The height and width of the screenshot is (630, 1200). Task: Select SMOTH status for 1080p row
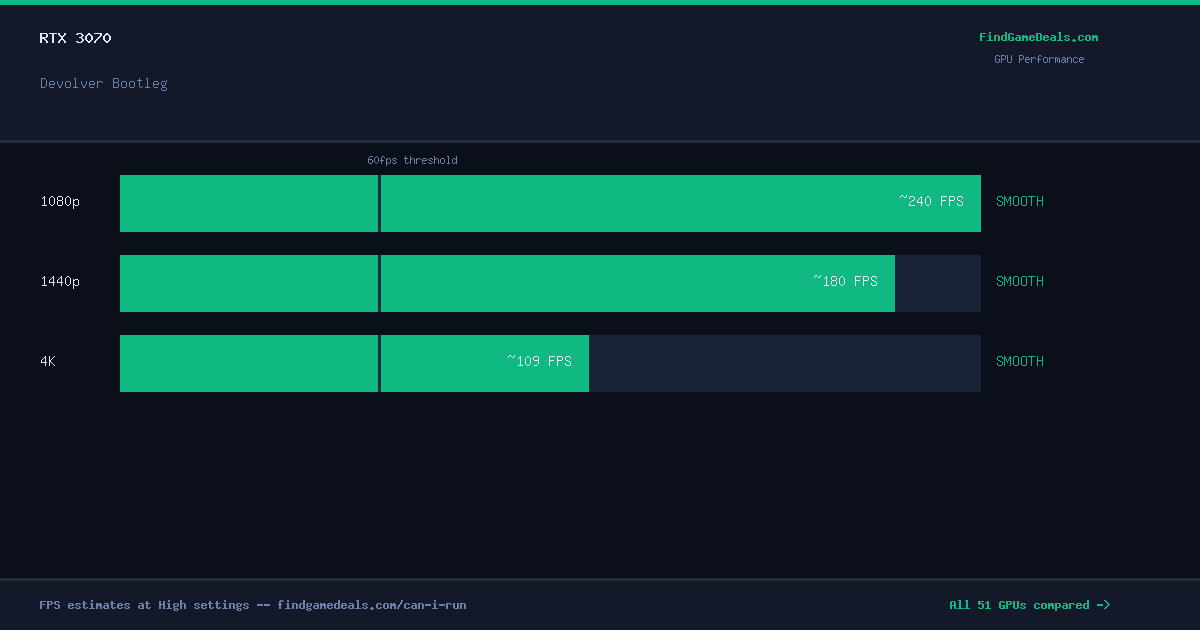(1020, 201)
